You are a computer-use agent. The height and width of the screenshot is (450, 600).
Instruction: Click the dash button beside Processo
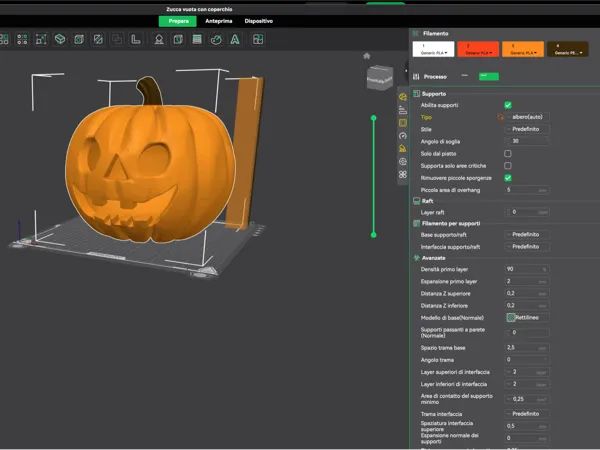465,76
